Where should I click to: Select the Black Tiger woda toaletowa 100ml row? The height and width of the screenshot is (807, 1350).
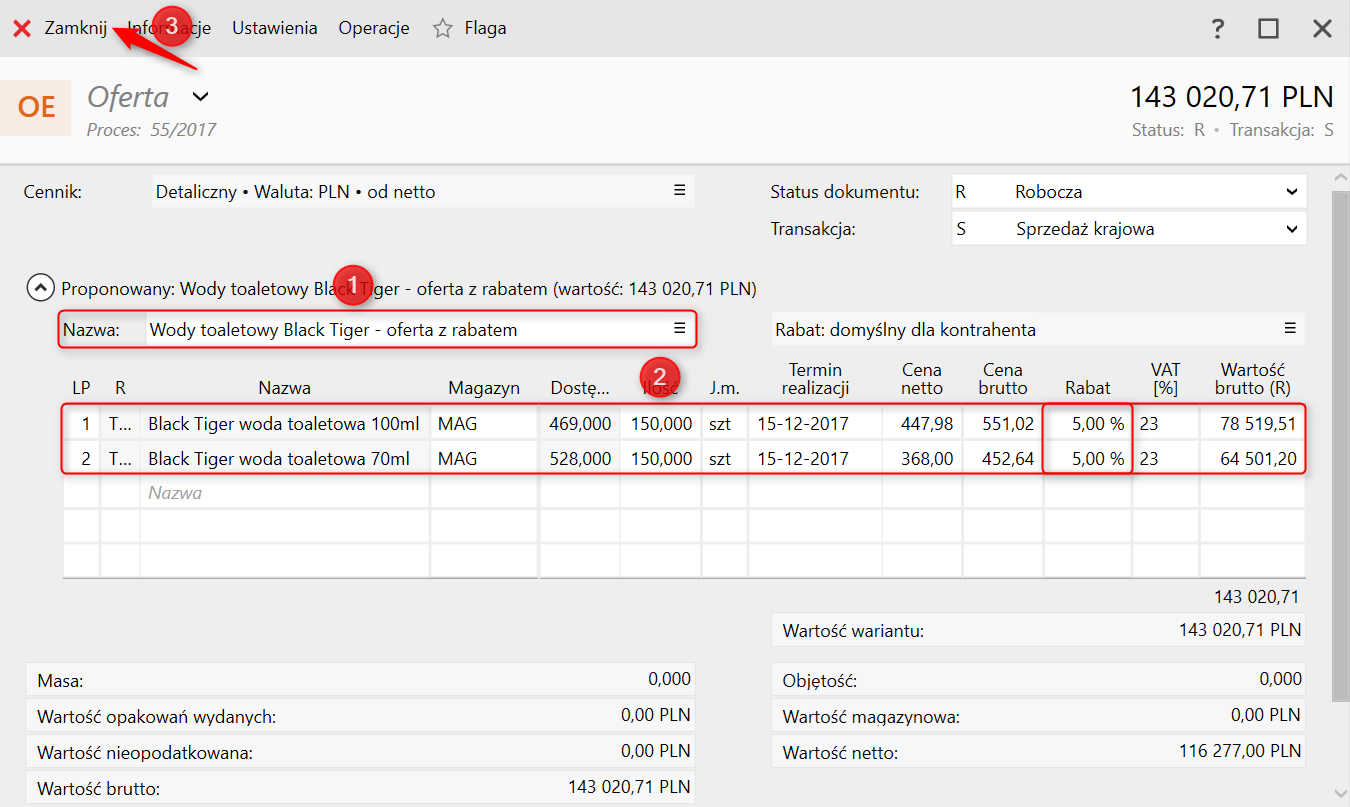pyautogui.click(x=284, y=424)
